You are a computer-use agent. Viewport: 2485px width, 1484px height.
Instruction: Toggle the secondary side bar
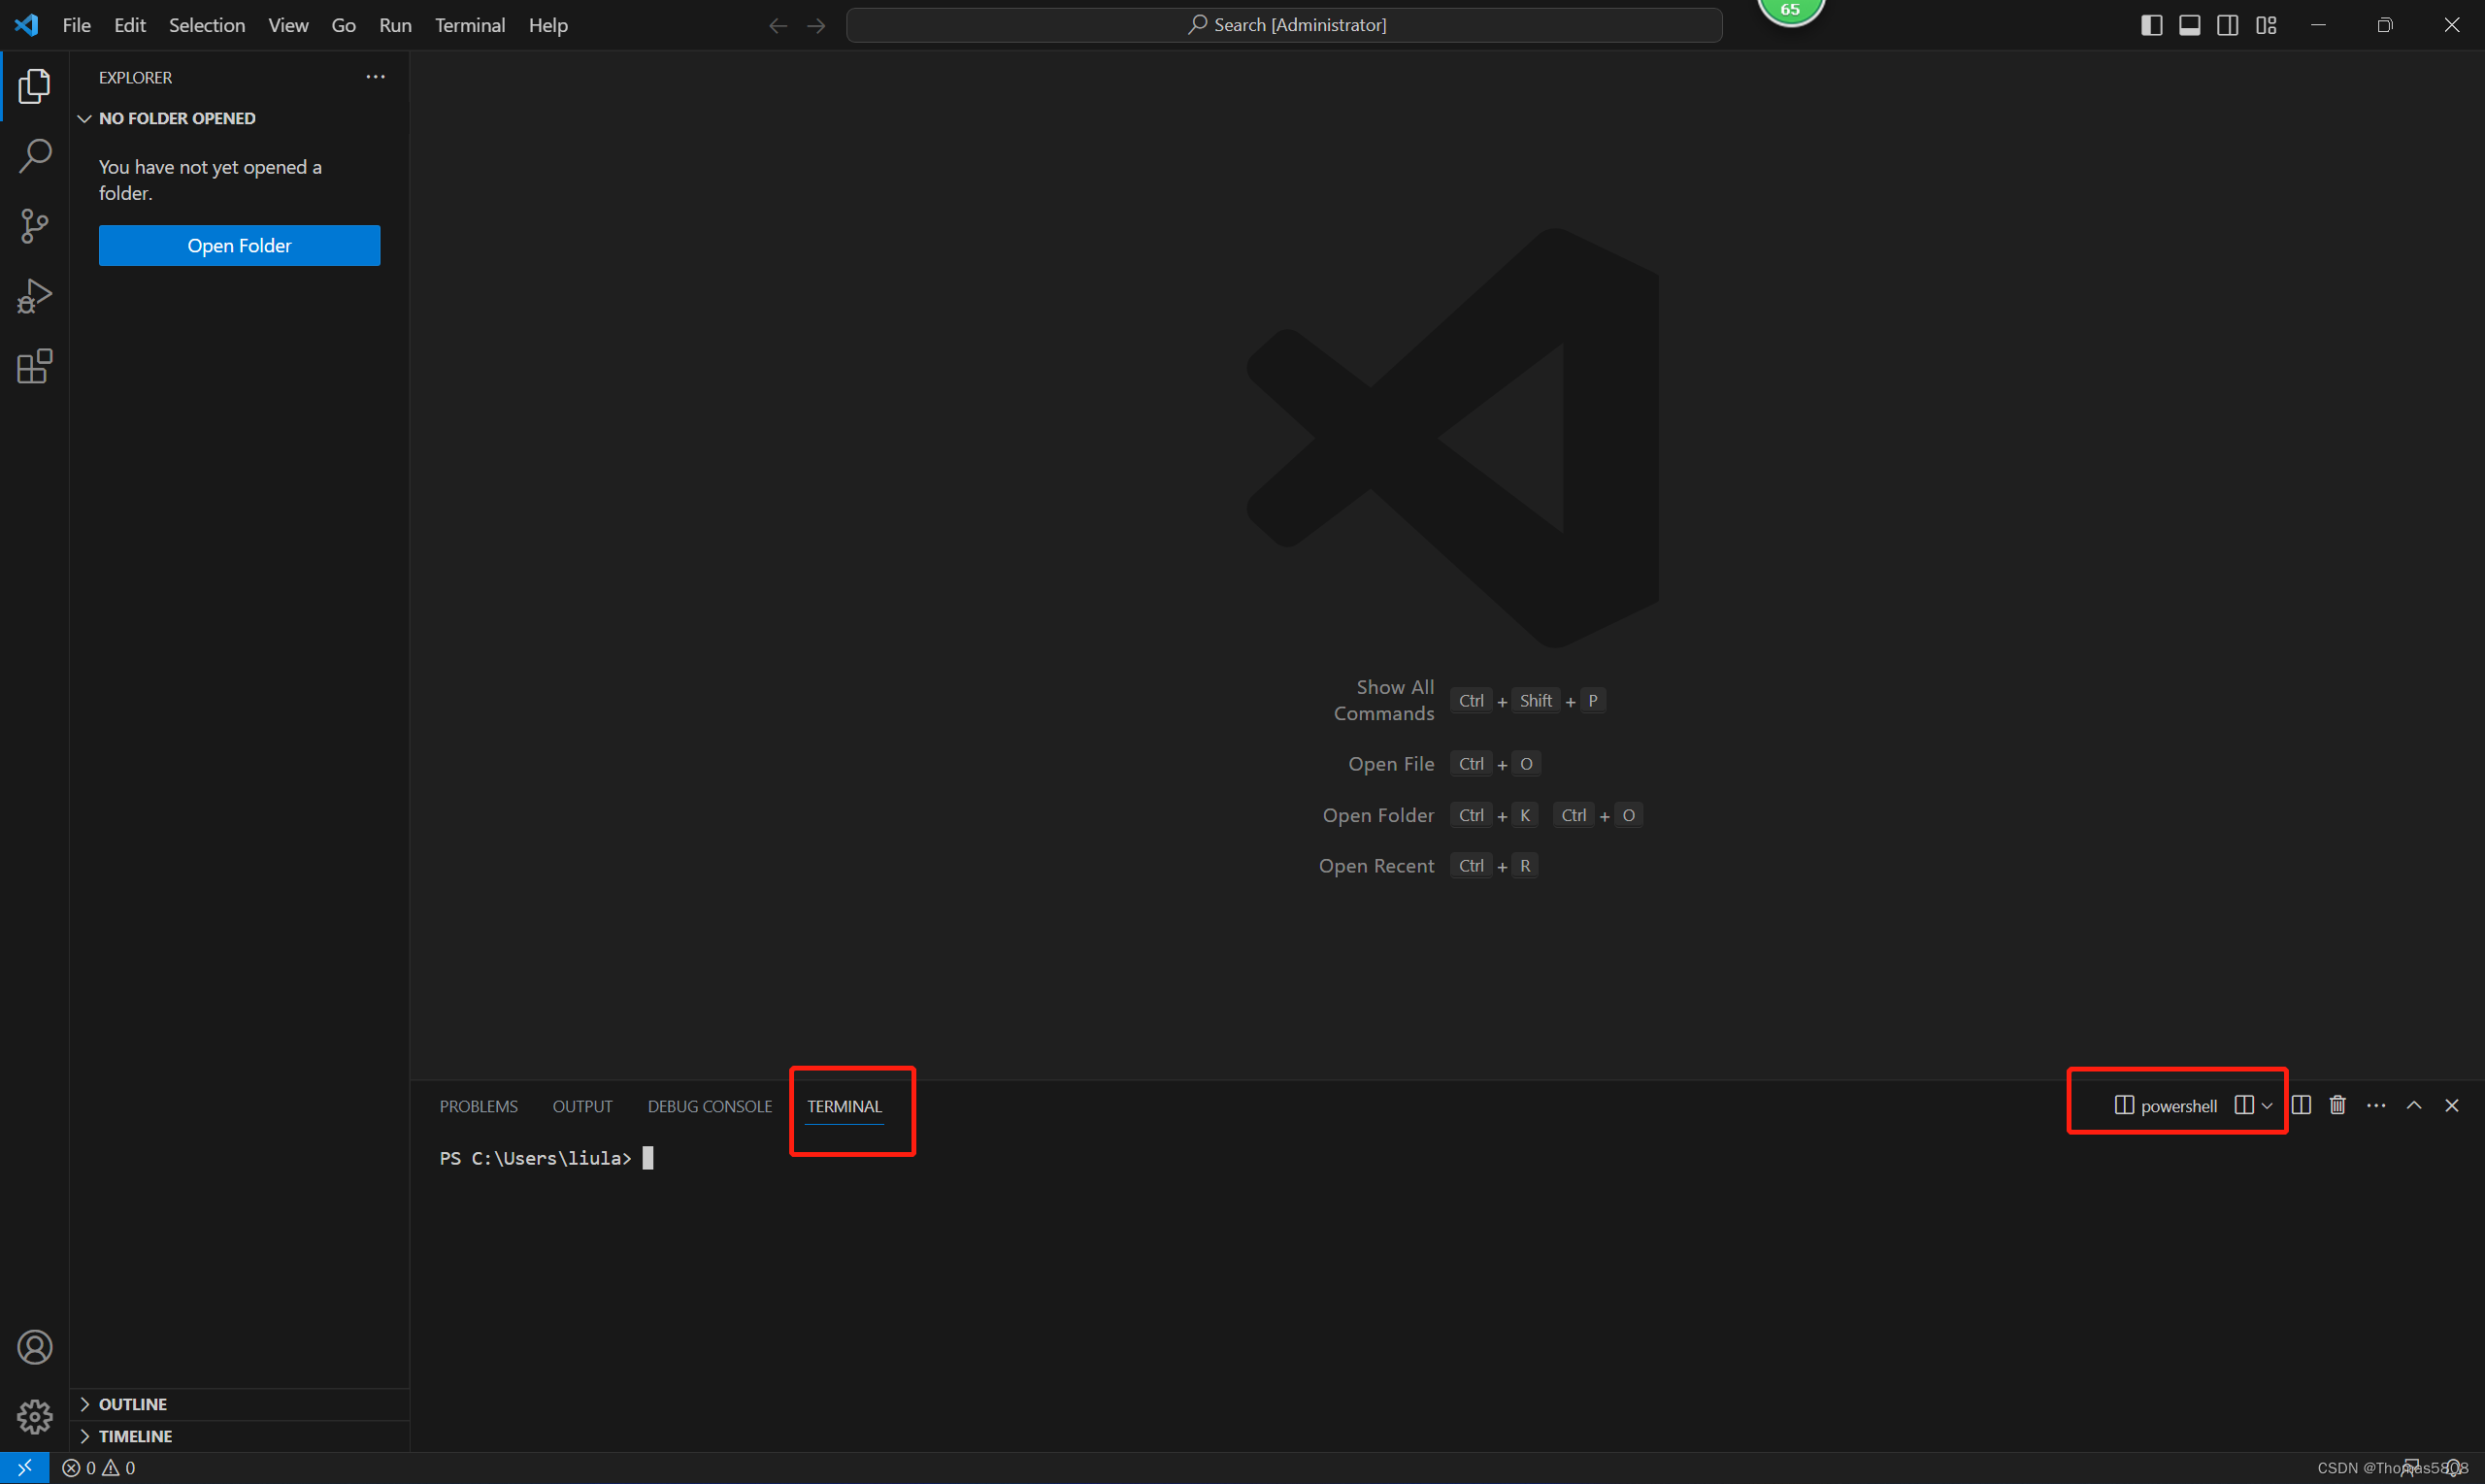tap(2228, 25)
